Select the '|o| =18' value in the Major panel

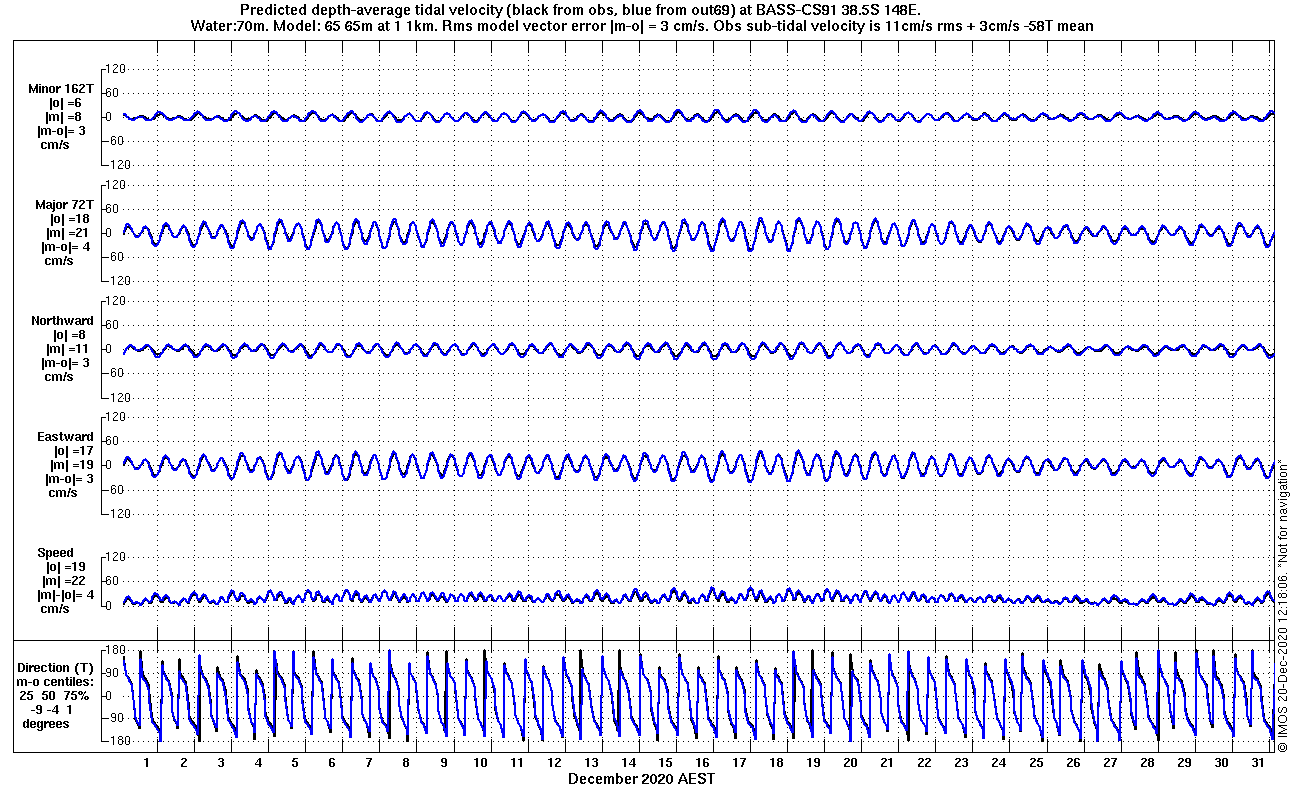click(x=70, y=219)
